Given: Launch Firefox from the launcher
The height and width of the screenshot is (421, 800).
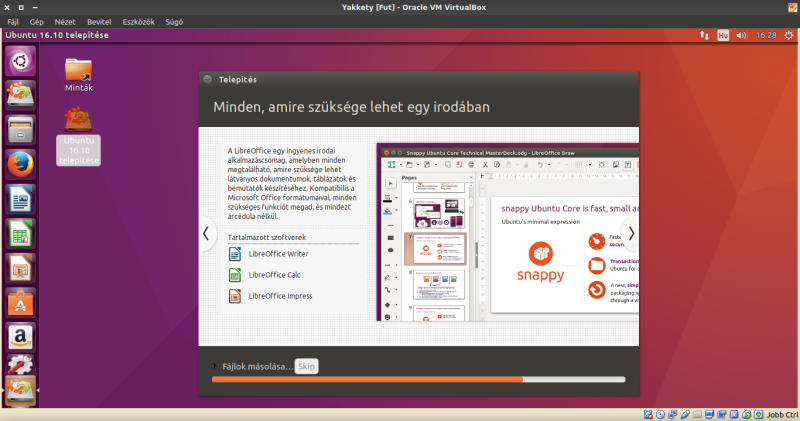Looking at the screenshot, I should pos(21,164).
